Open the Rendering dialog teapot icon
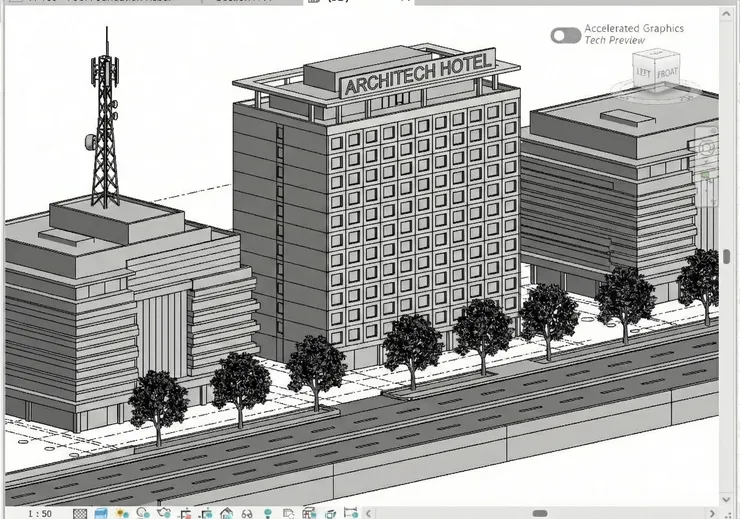The height and width of the screenshot is (519, 740). (x=164, y=513)
